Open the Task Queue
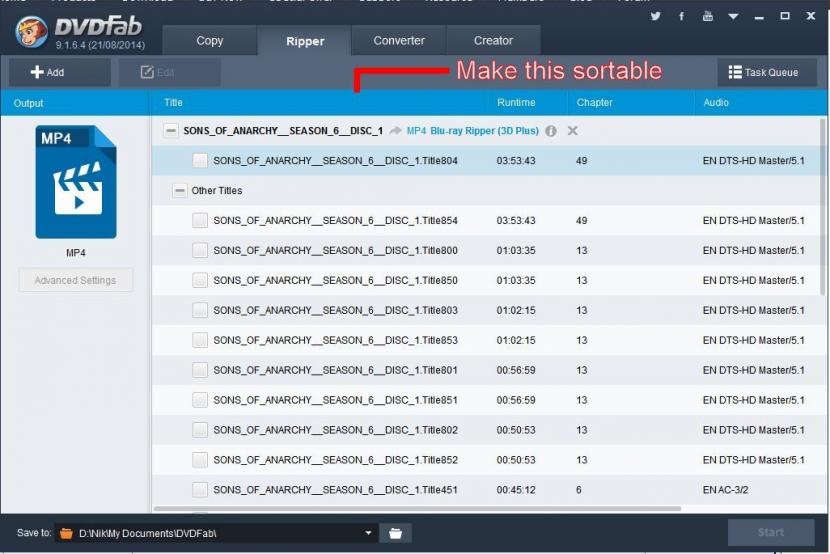Image resolution: width=830 pixels, height=554 pixels. (766, 72)
